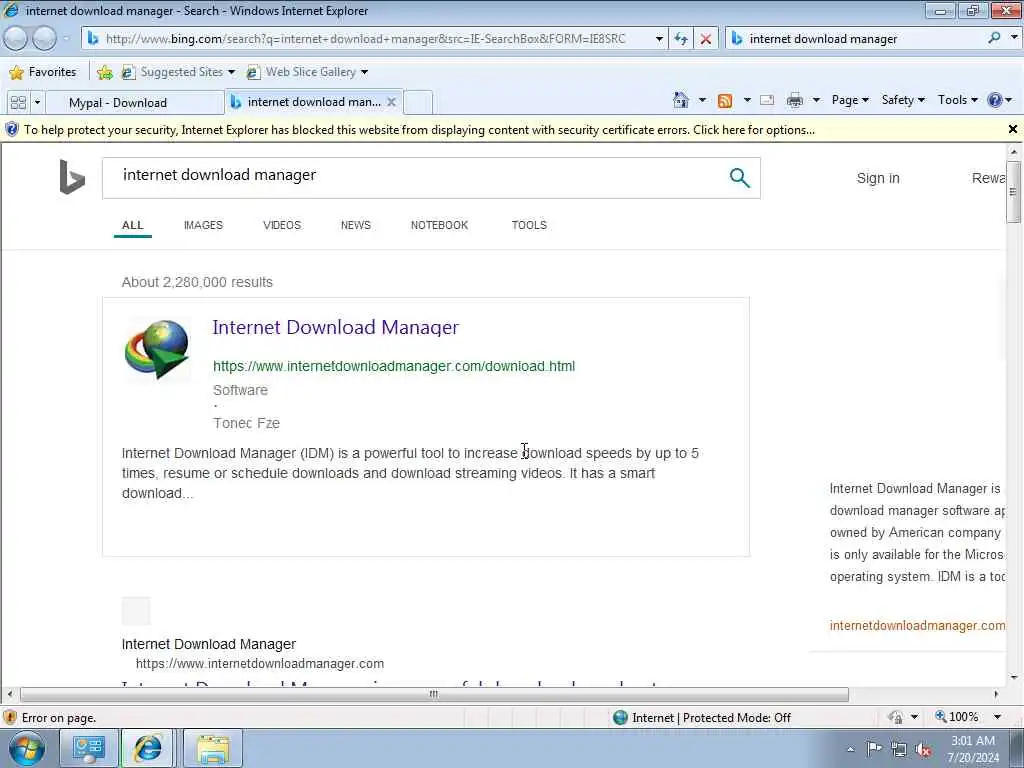The height and width of the screenshot is (768, 1024).
Task: Close the internet download manager tab
Action: tap(391, 102)
